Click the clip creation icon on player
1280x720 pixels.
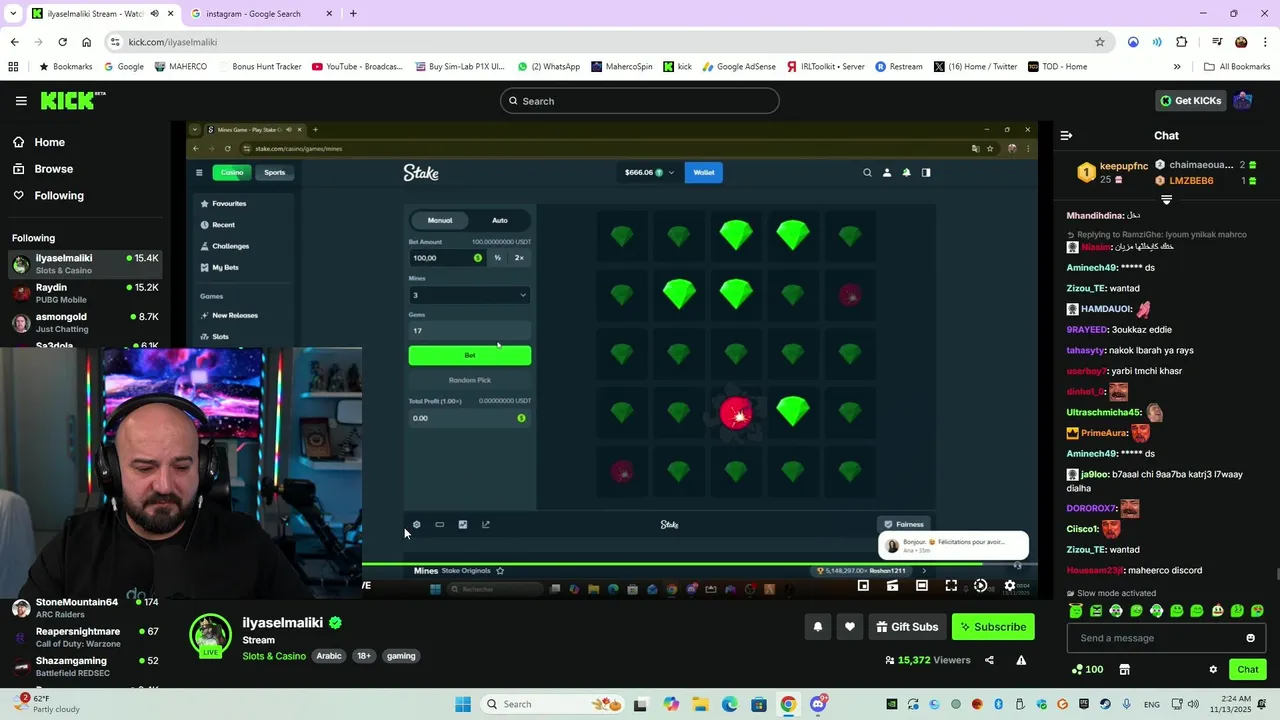(892, 586)
